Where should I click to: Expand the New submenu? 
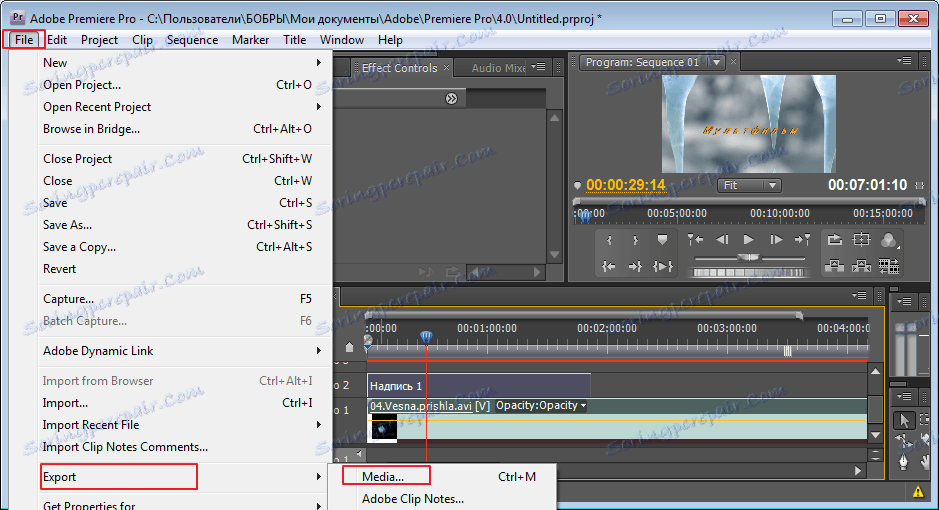coord(184,63)
